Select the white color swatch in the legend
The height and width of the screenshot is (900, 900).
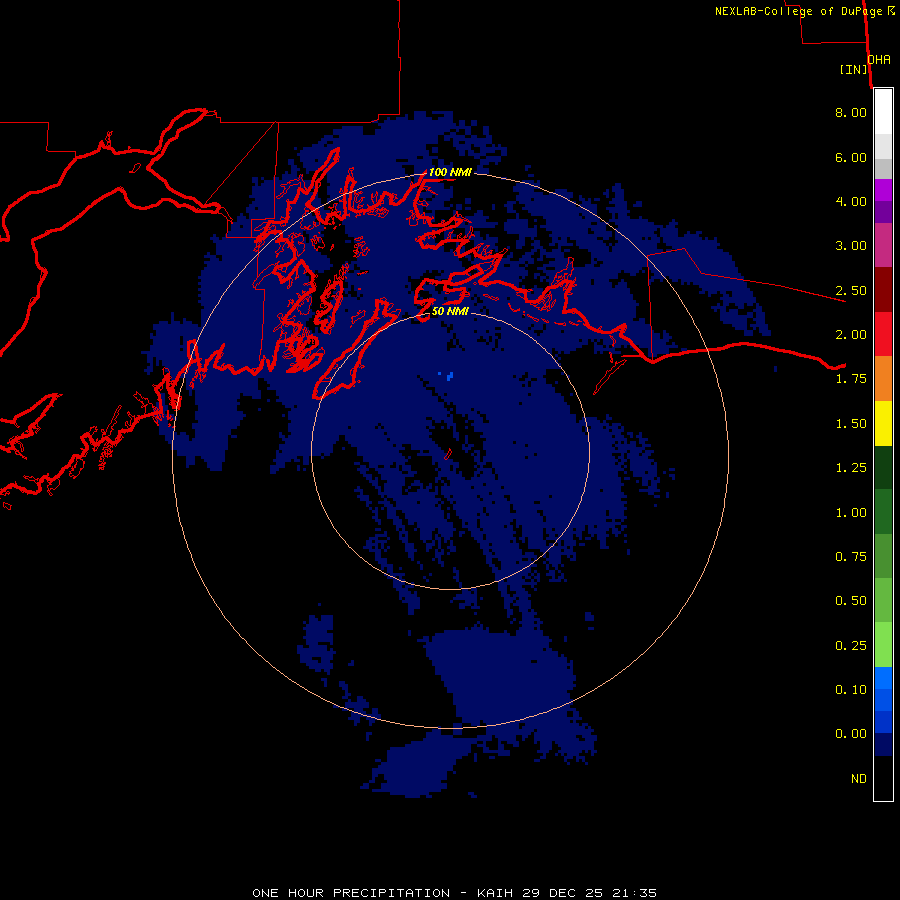tap(883, 112)
